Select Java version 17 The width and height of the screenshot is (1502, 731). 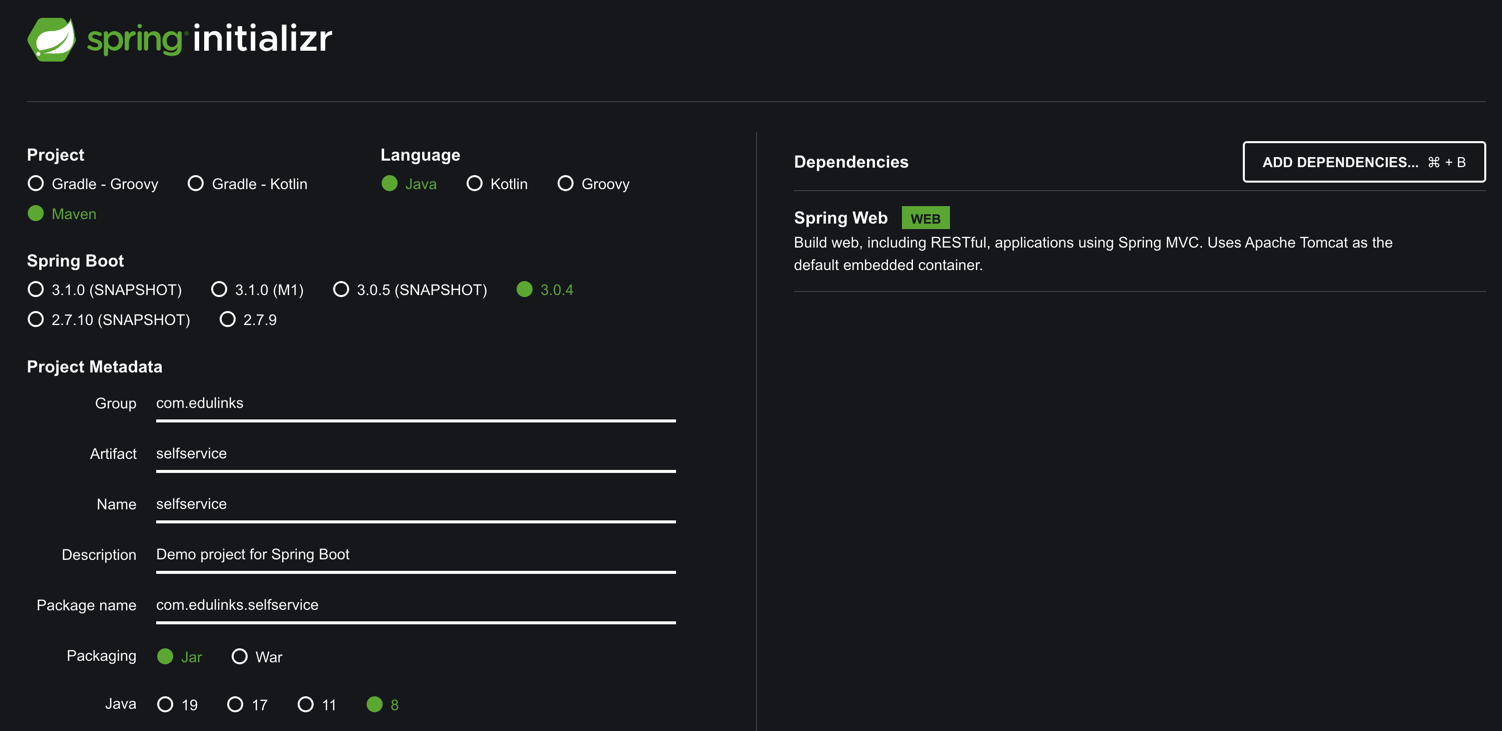[247, 705]
